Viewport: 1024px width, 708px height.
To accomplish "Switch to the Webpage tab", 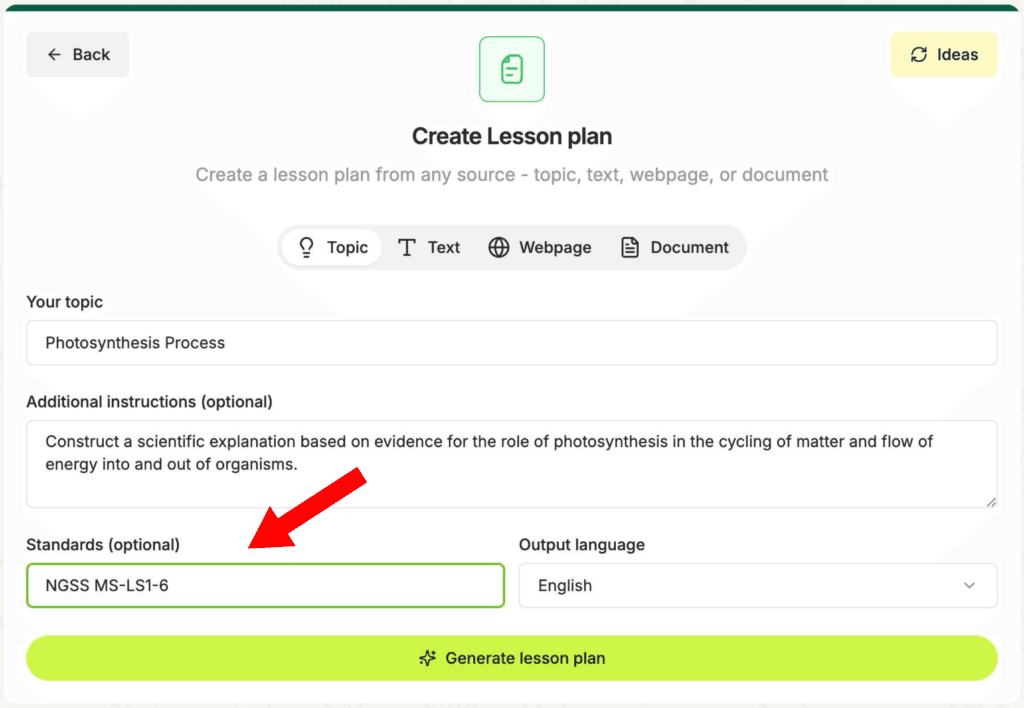I will (x=540, y=248).
